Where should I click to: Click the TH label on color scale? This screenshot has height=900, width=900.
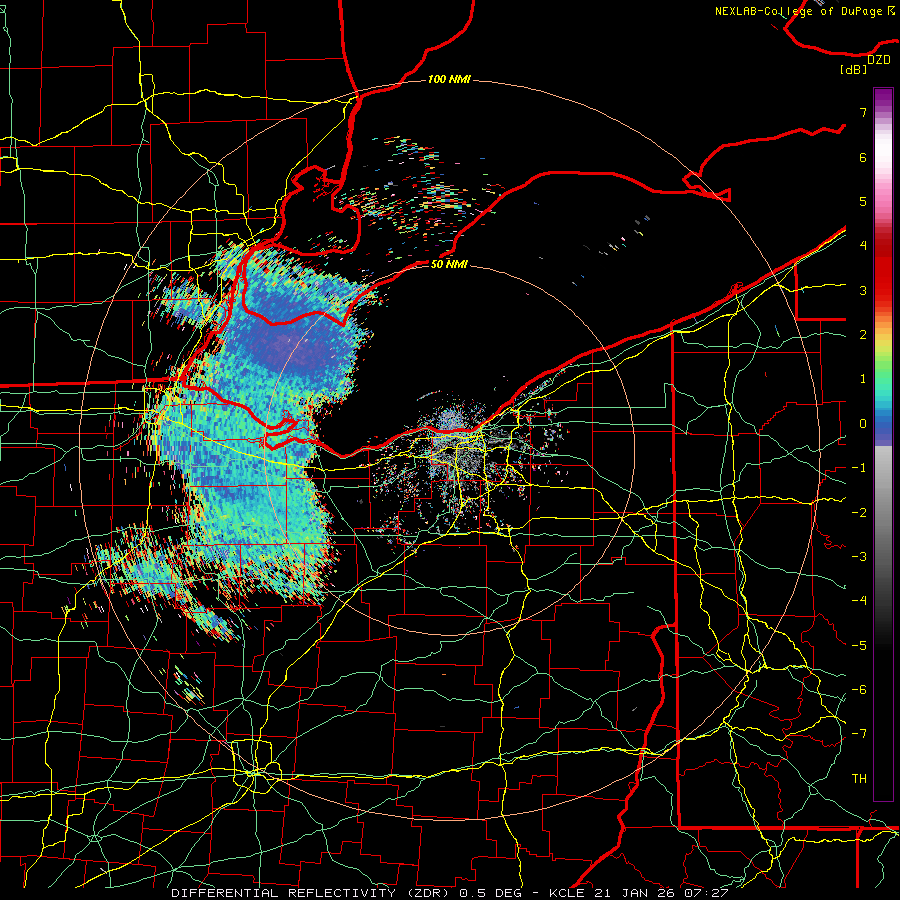click(x=859, y=778)
